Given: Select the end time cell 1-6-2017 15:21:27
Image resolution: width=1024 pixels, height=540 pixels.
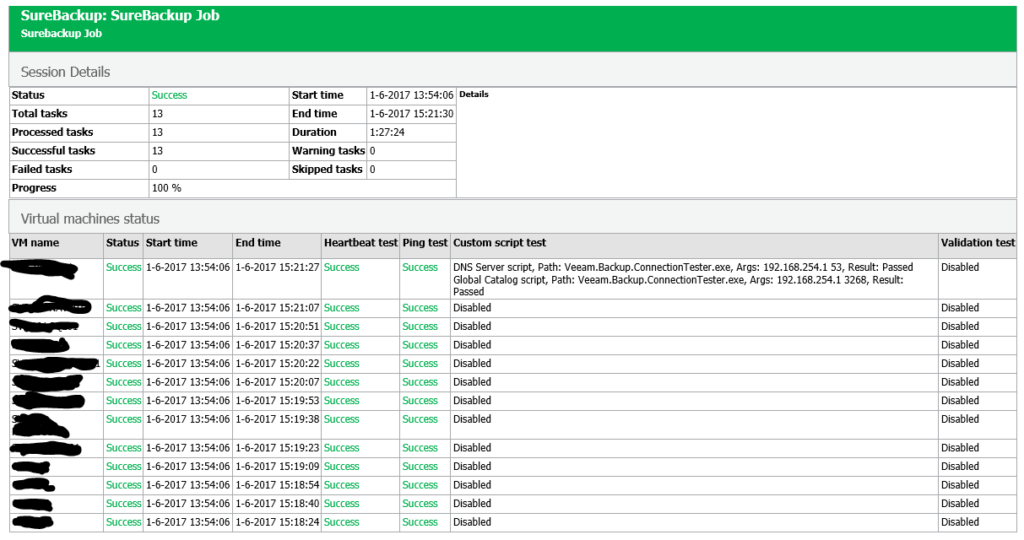Looking at the screenshot, I should 277,268.
